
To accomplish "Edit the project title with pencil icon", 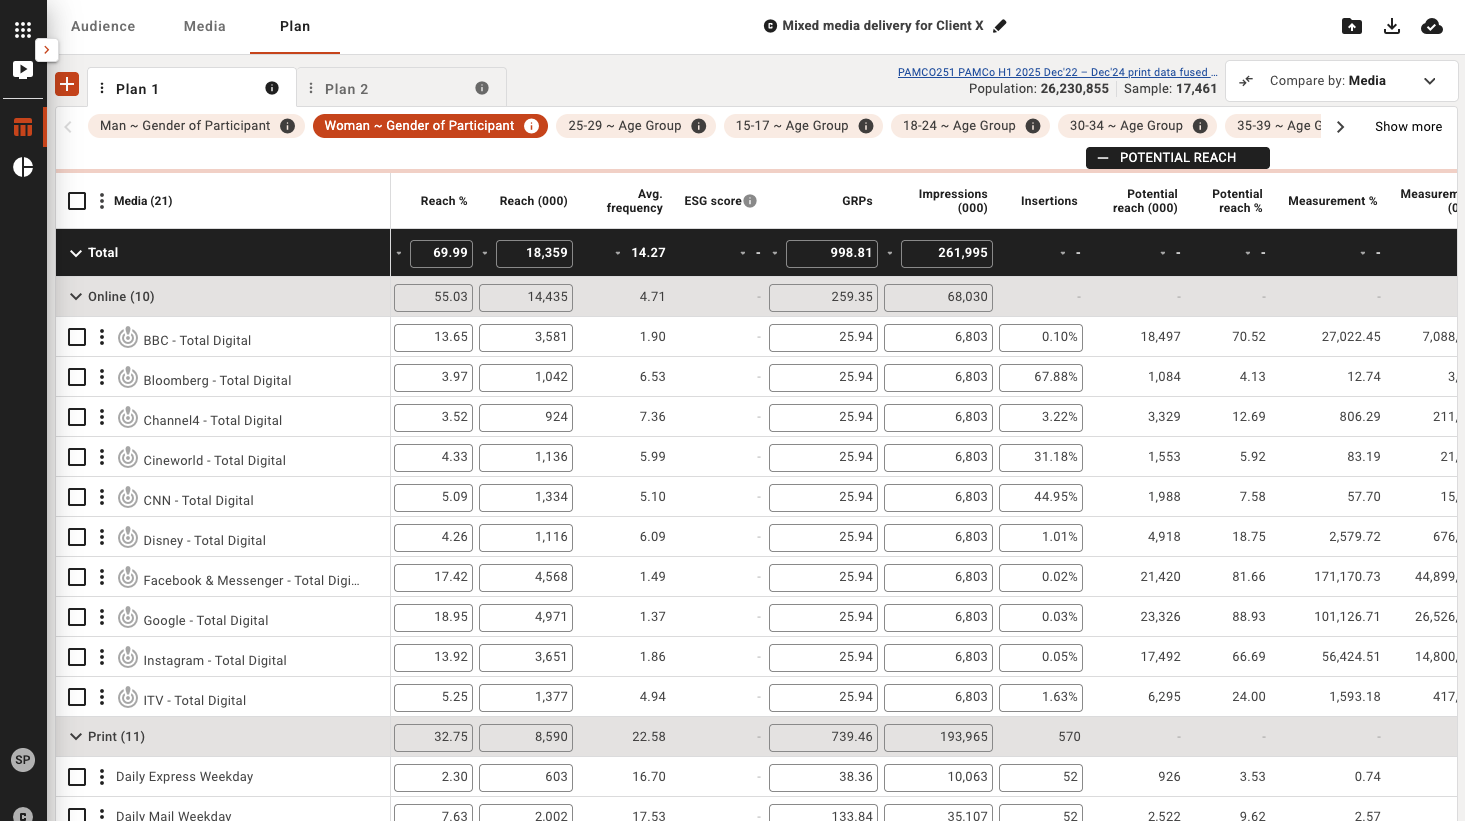I will 1000,26.
